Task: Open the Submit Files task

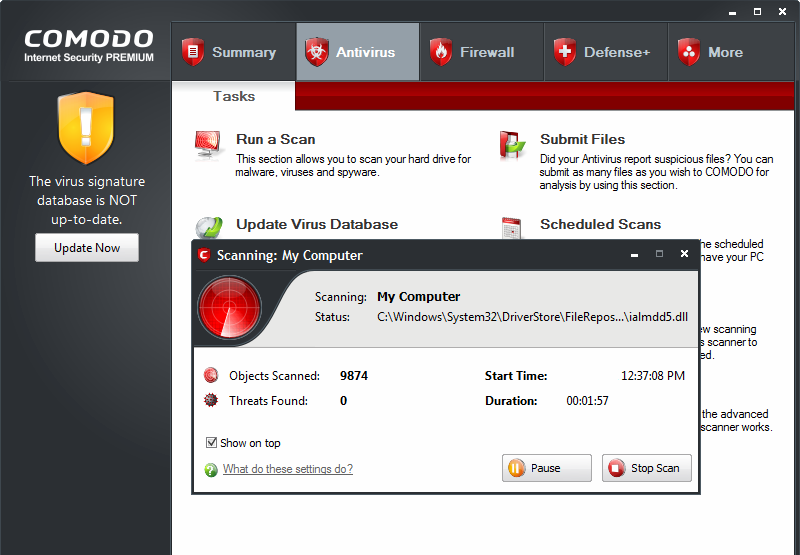Action: click(582, 139)
